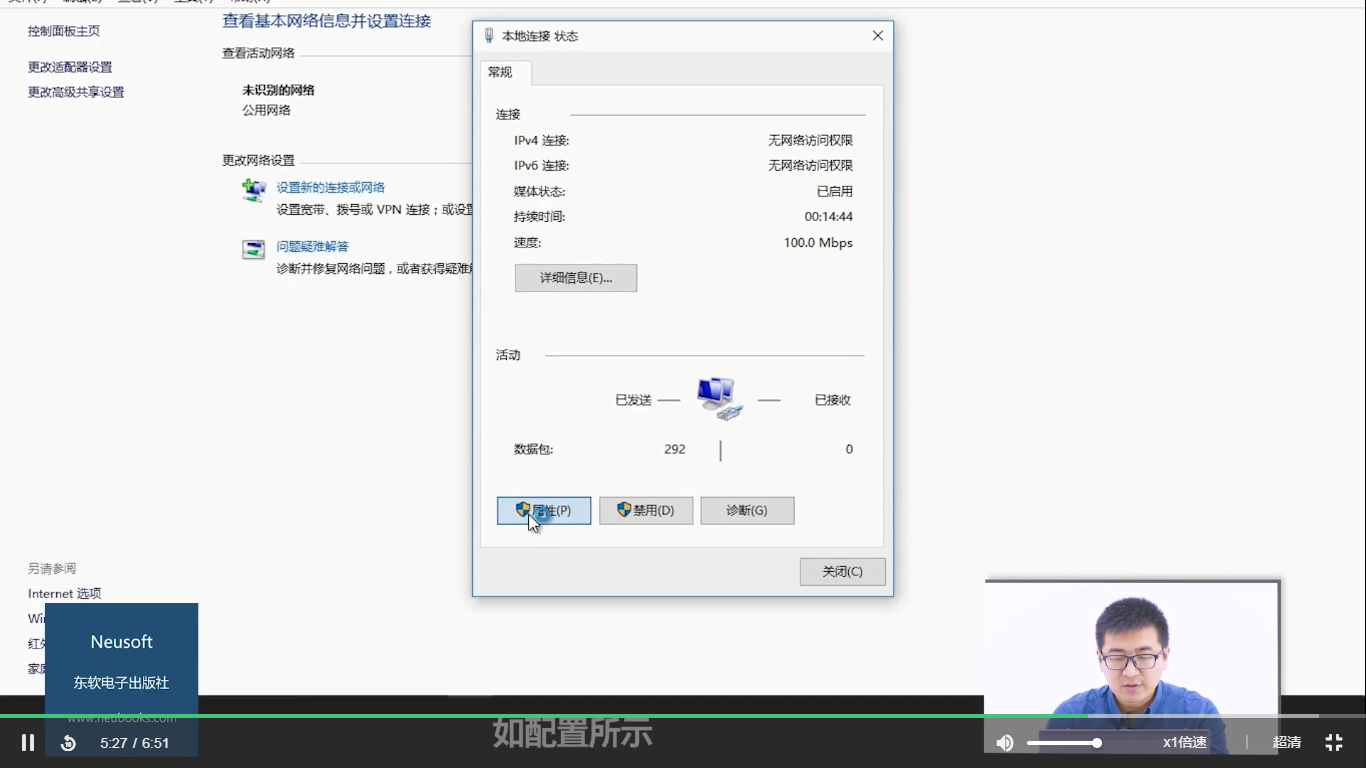Image resolution: width=1366 pixels, height=768 pixels.
Task: Click the network adapter icon in dialog title
Action: [489, 36]
